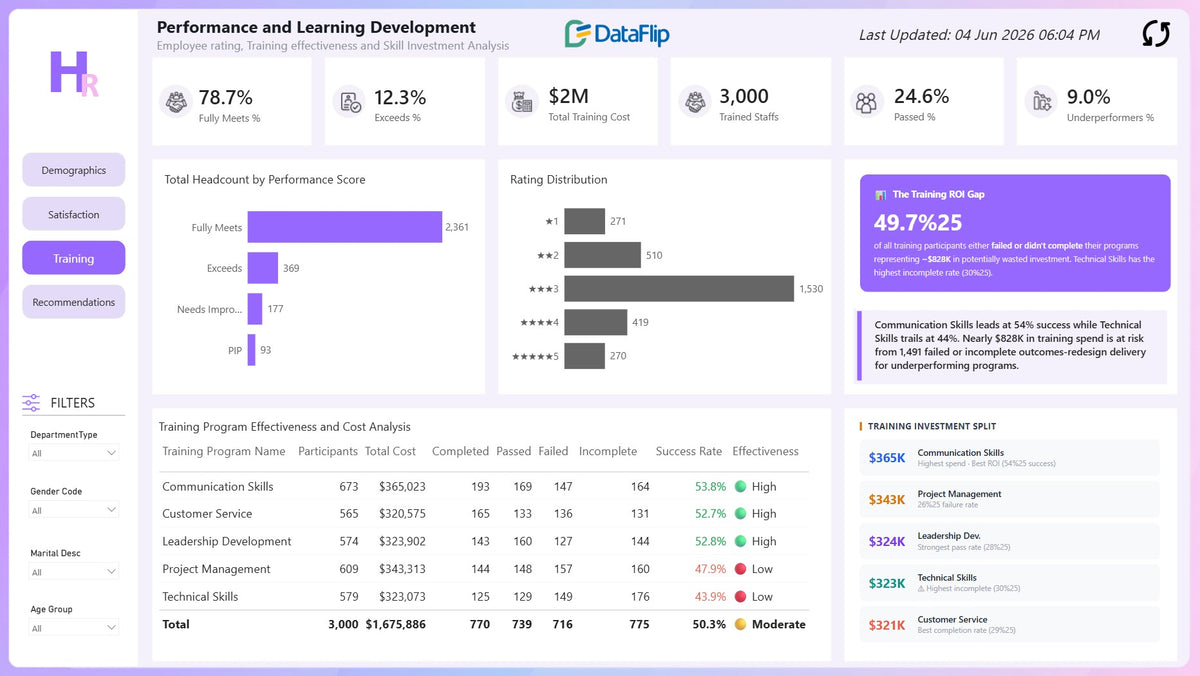
Task: Click the refresh arrows icon
Action: pyautogui.click(x=1156, y=34)
